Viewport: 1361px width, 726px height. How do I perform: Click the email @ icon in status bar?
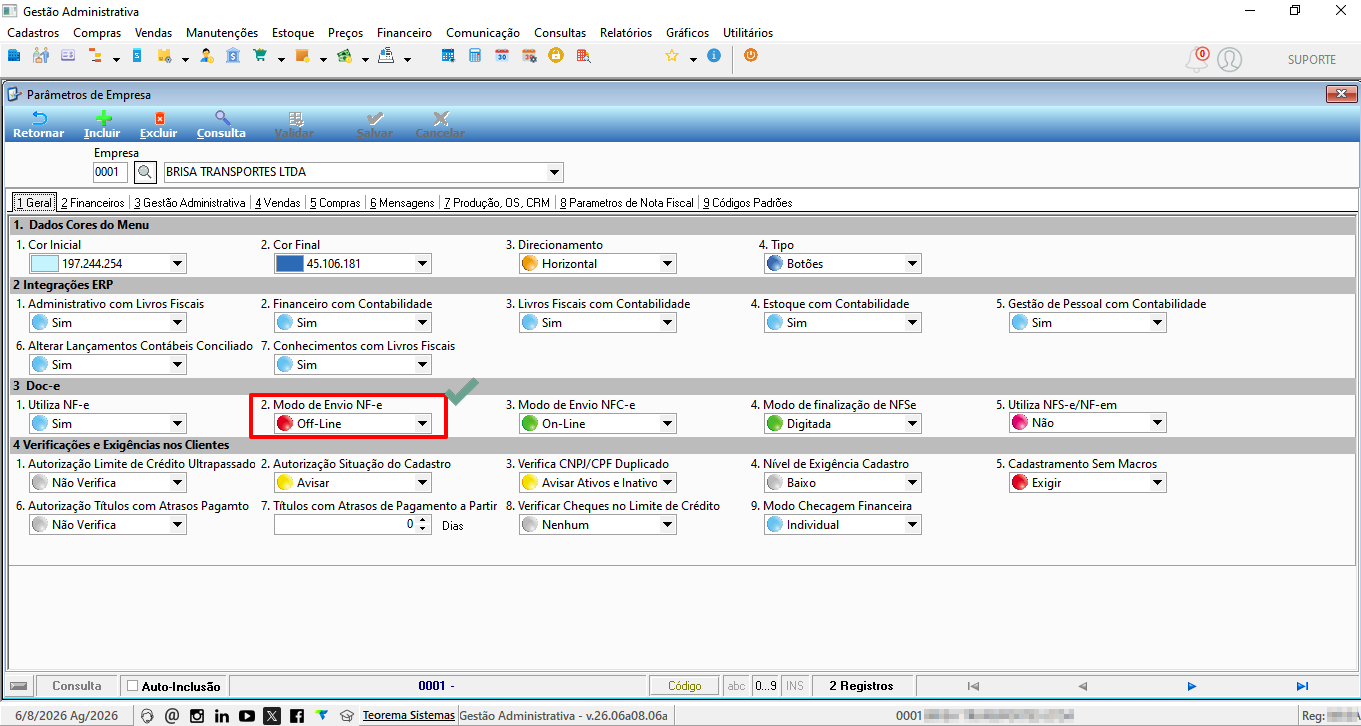pos(172,715)
